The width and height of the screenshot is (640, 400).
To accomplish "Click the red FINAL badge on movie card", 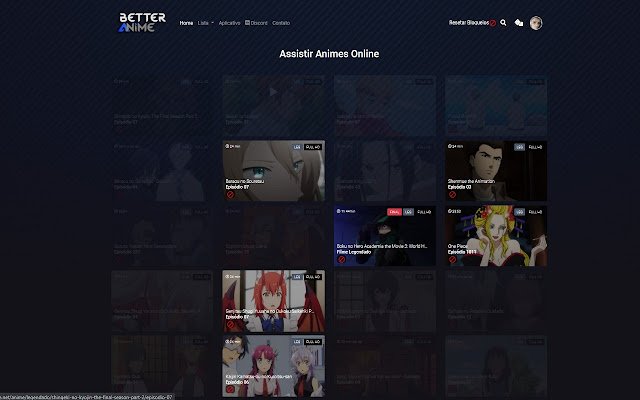I will pos(394,212).
